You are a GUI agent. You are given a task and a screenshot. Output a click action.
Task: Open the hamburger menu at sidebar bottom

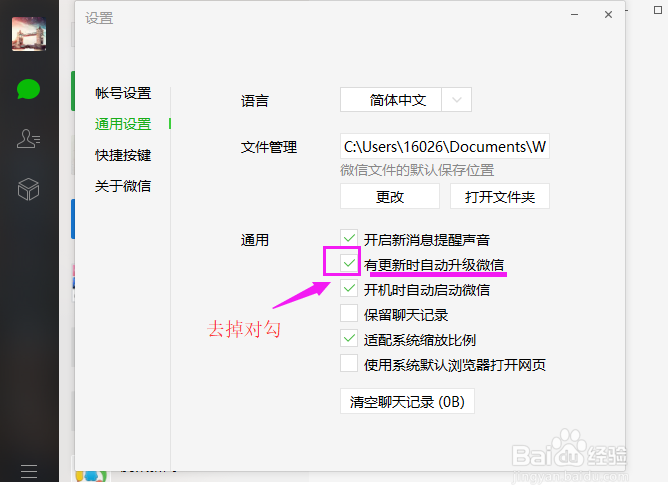29,471
